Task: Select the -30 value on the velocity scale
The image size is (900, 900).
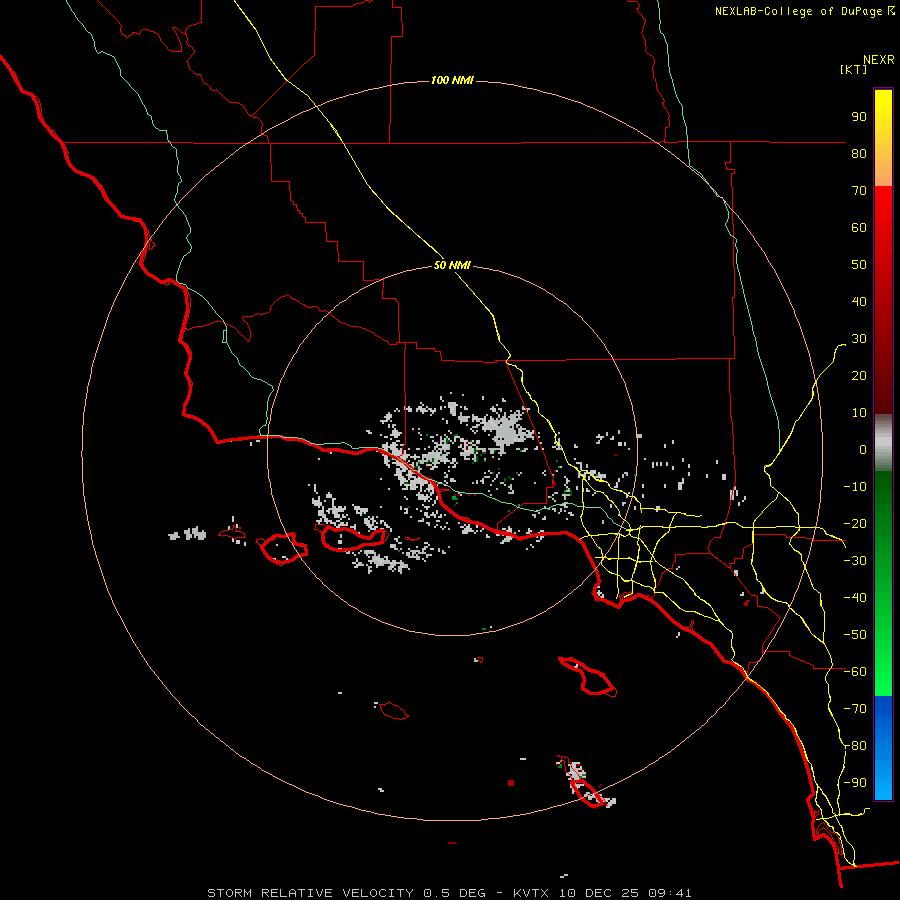Action: 855,561
